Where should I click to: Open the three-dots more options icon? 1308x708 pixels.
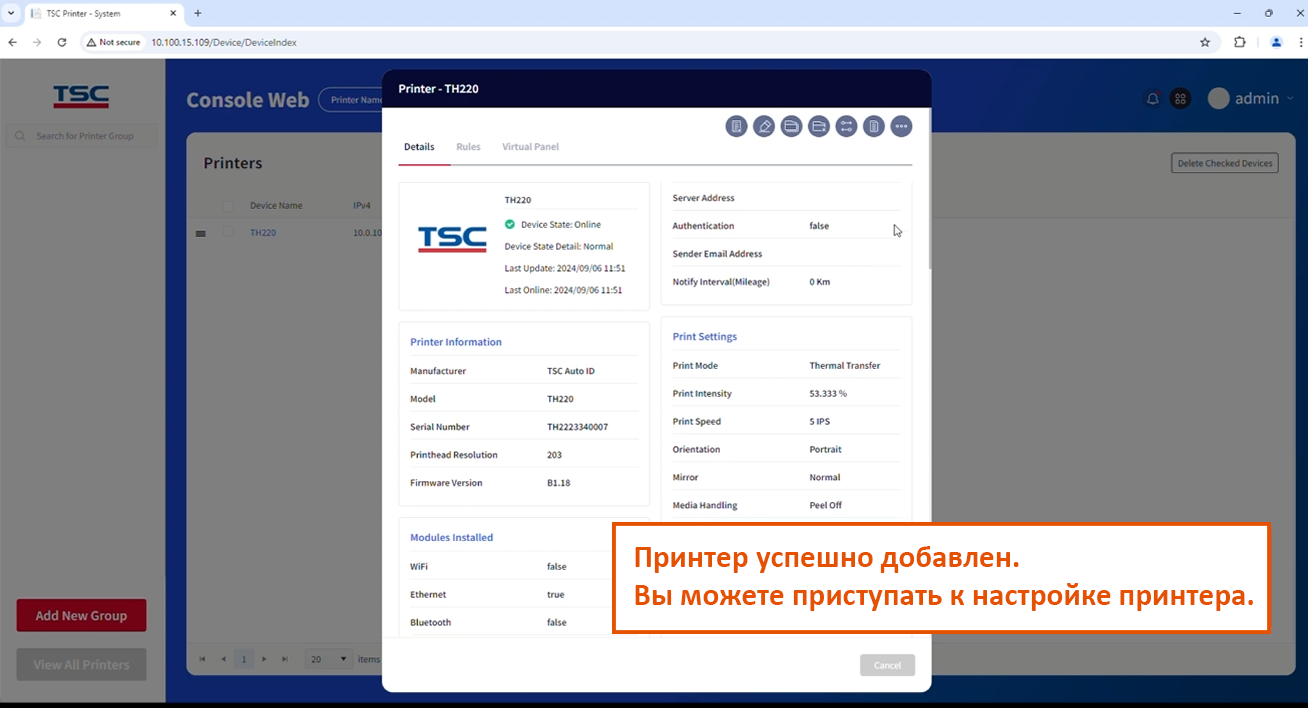coord(901,127)
